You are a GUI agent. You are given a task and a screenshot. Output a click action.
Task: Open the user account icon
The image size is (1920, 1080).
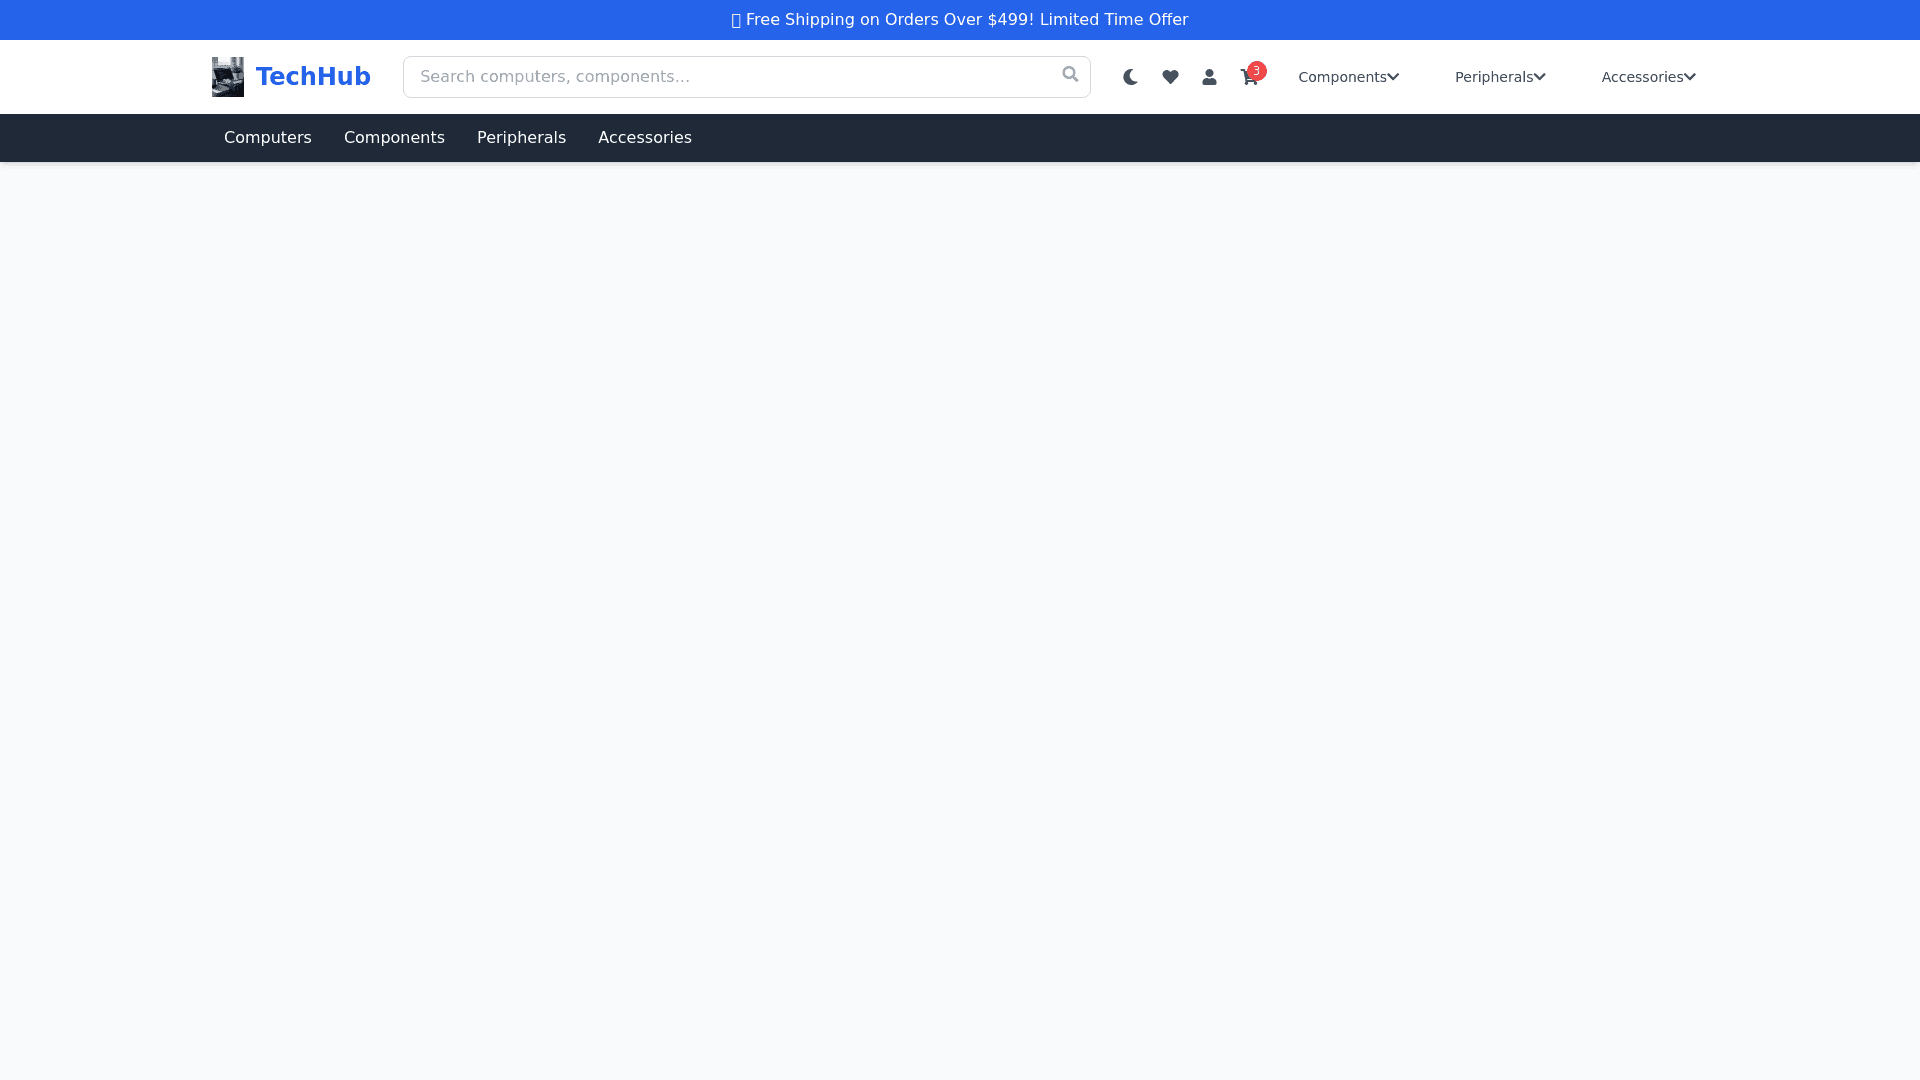[1209, 77]
